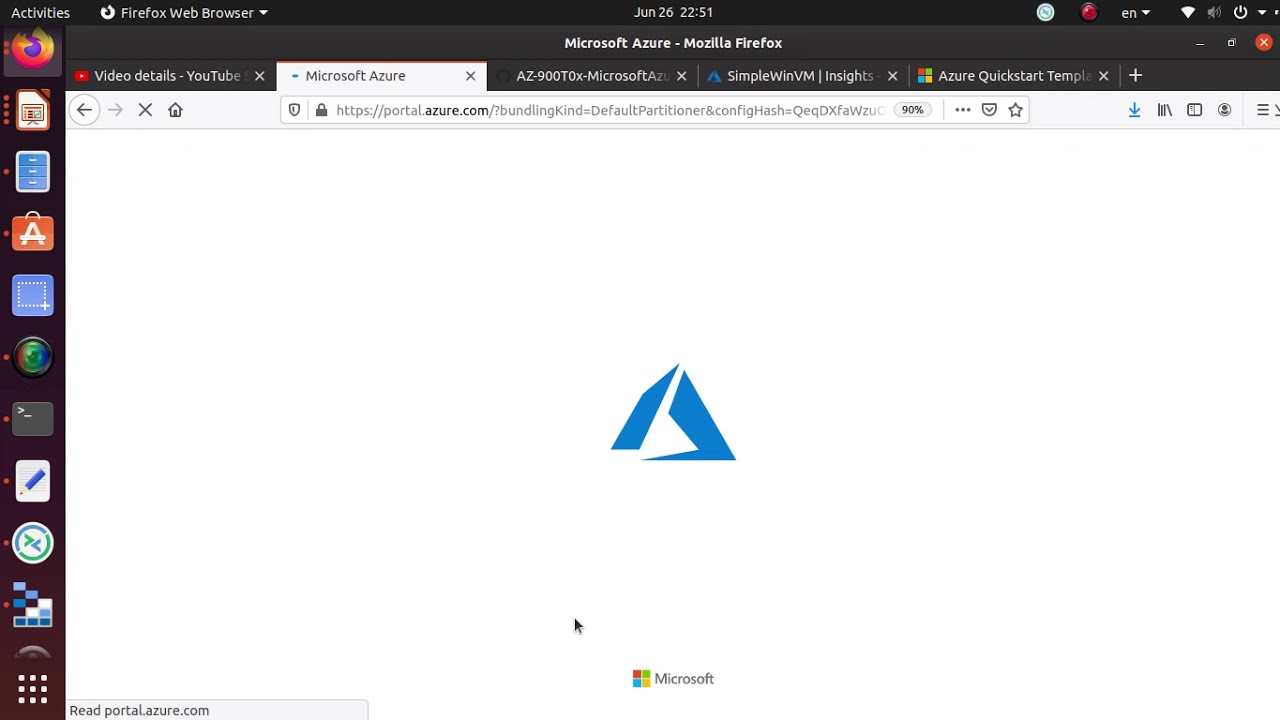Click the Azure logo in page center

coord(673,412)
